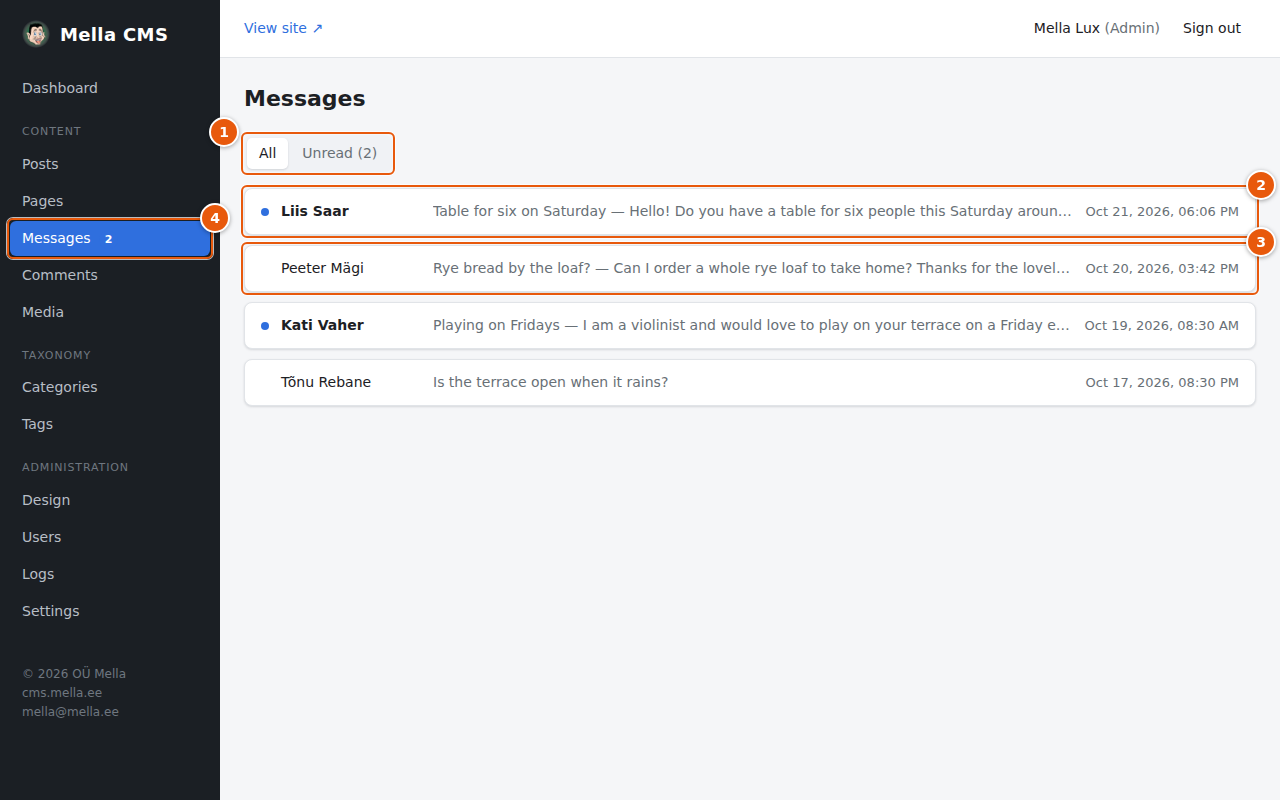Open Comments in the sidebar

click(110, 275)
